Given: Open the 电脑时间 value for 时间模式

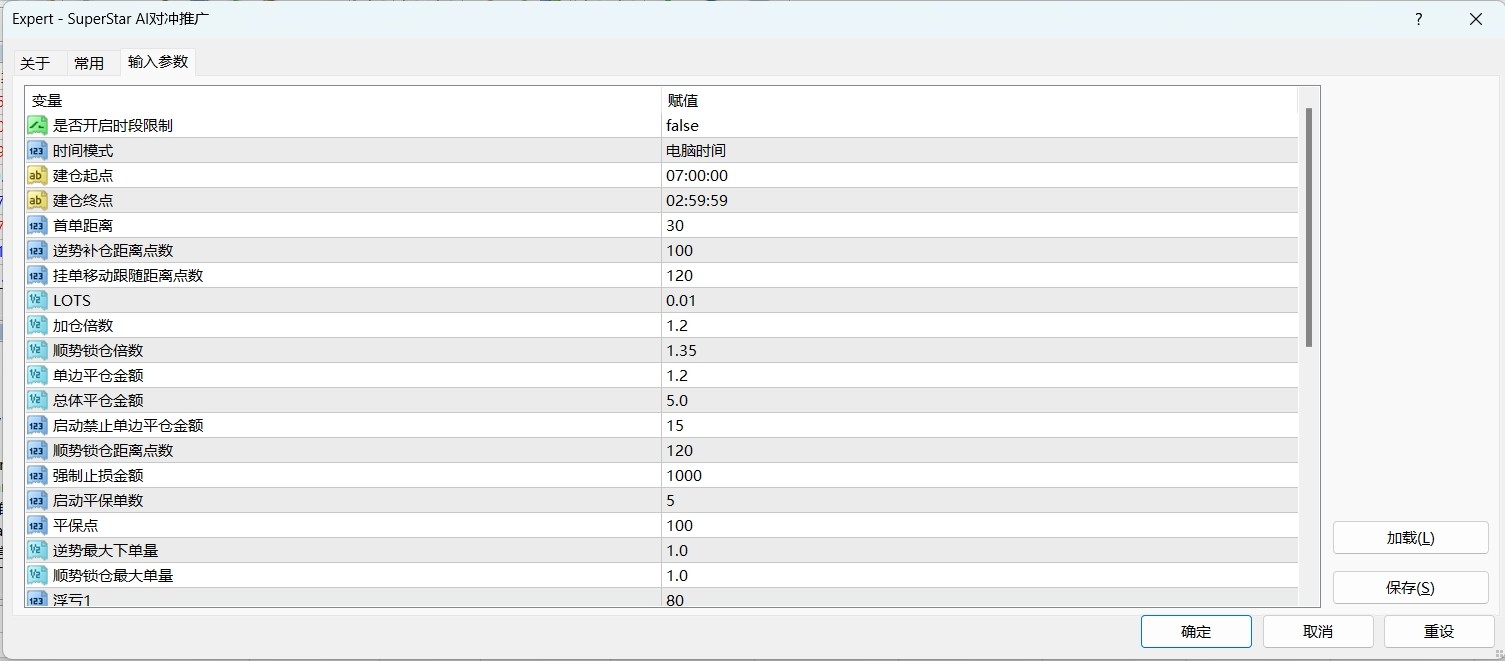Looking at the screenshot, I should pos(696,150).
